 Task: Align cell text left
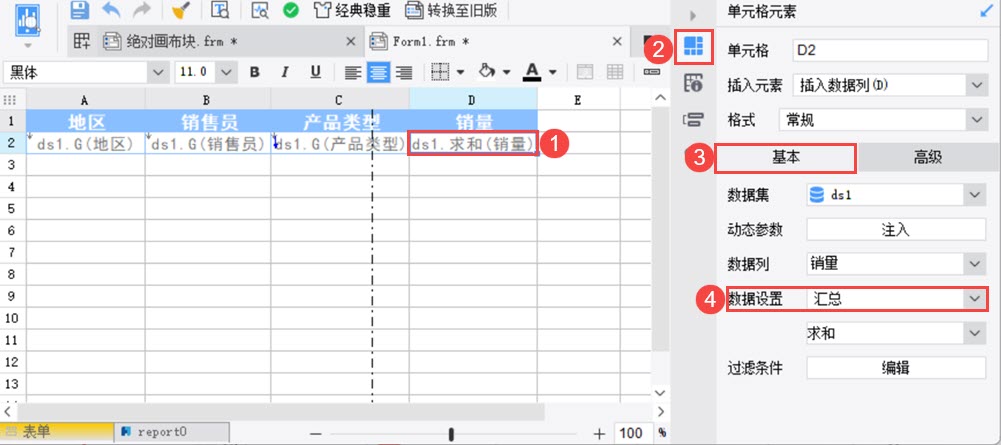click(352, 73)
